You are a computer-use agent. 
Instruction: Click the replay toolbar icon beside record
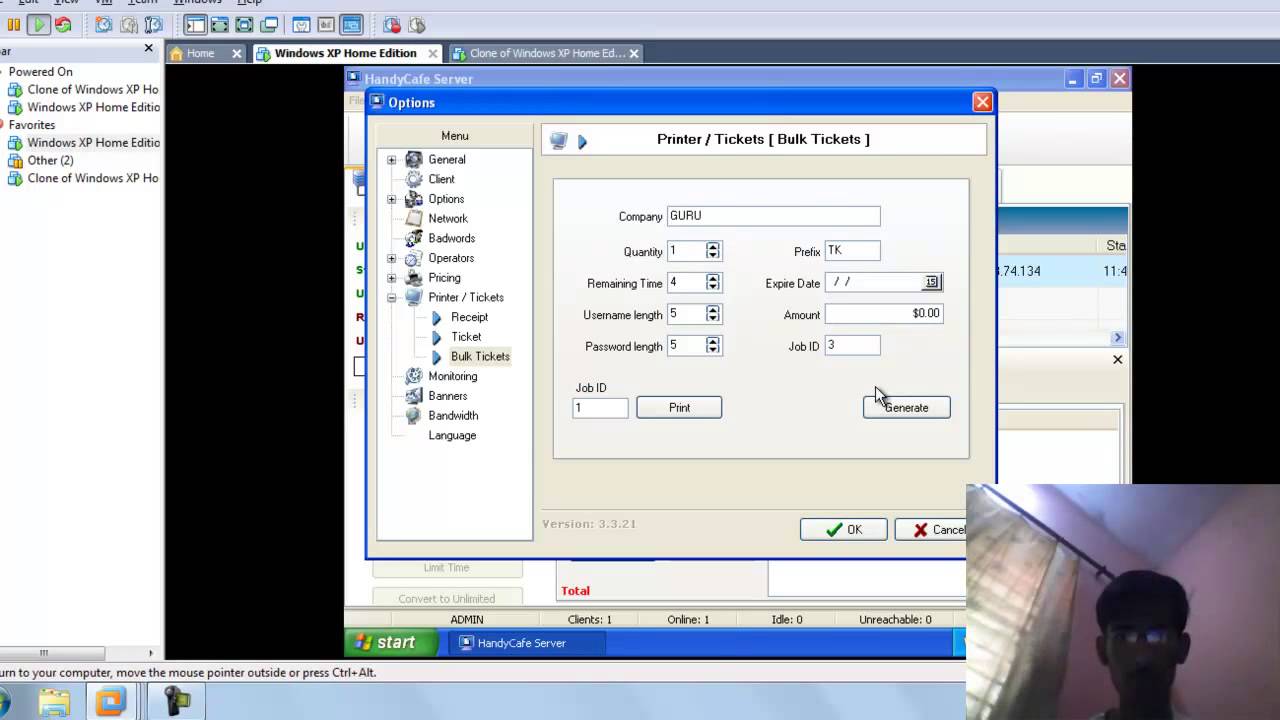point(417,25)
